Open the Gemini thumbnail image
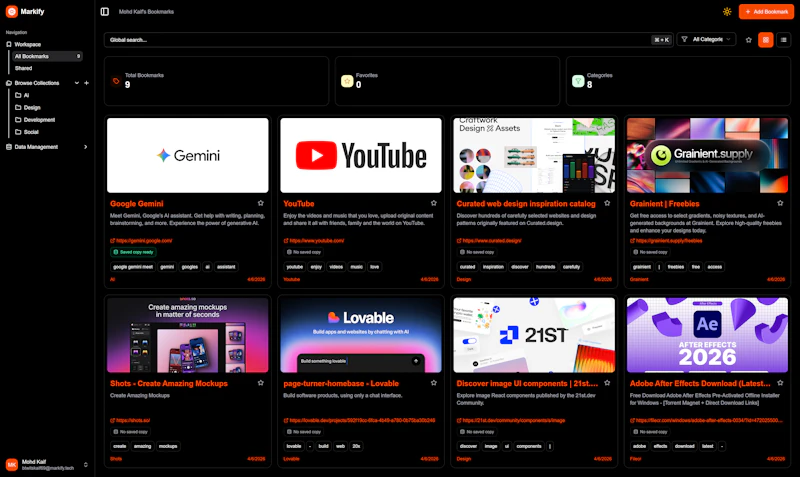The height and width of the screenshot is (477, 800). 188,156
